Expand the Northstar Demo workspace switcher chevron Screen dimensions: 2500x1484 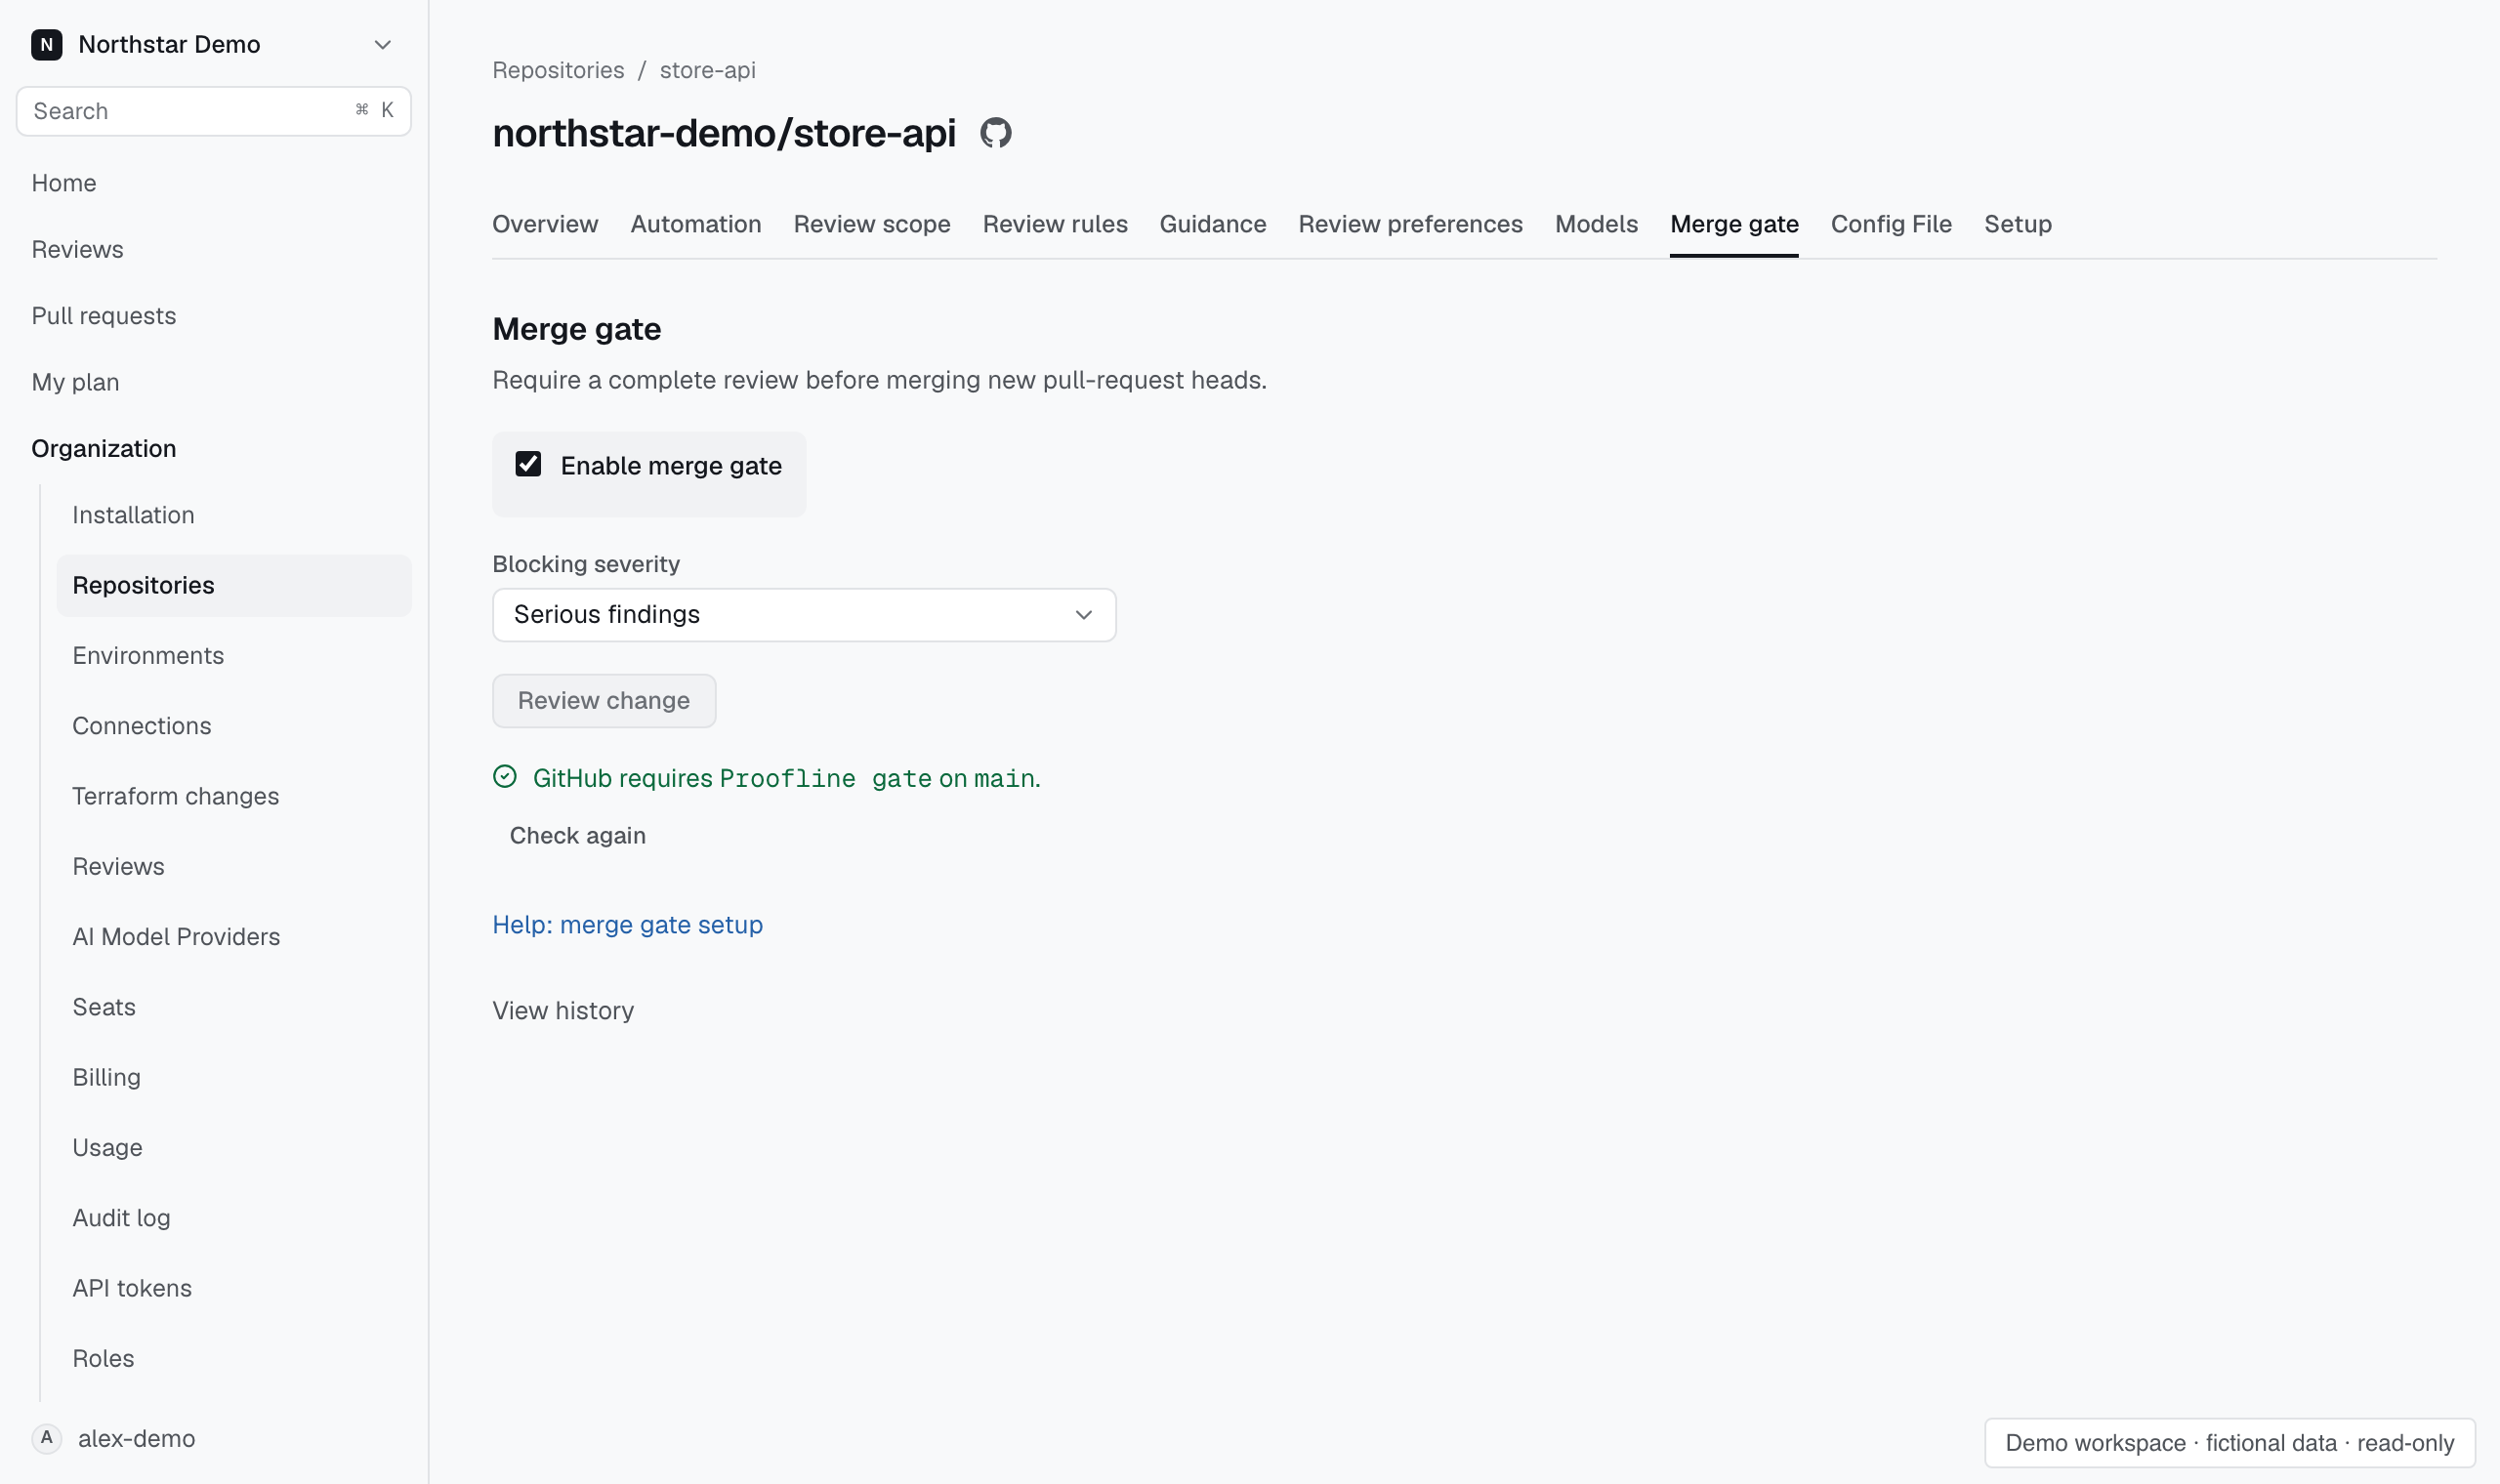382,45
